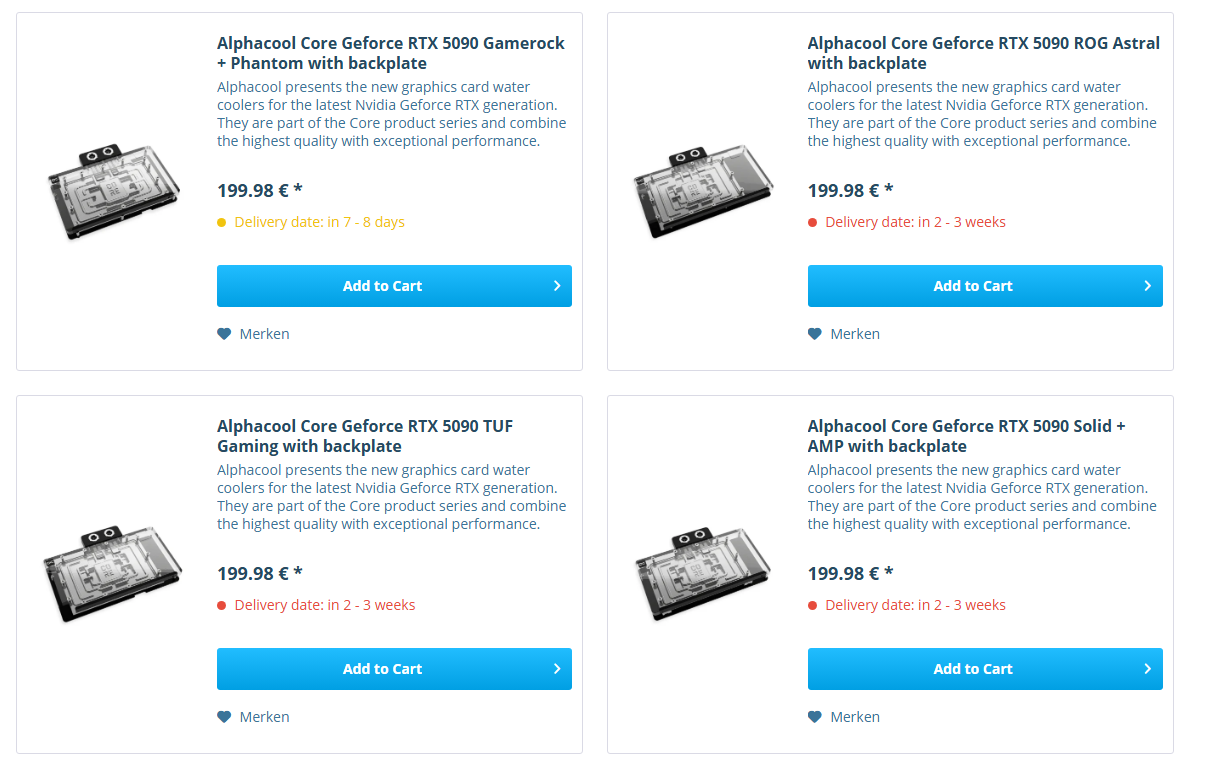1214x770 pixels.
Task: Click the Solid + AMP delivery date text
Action: point(915,605)
